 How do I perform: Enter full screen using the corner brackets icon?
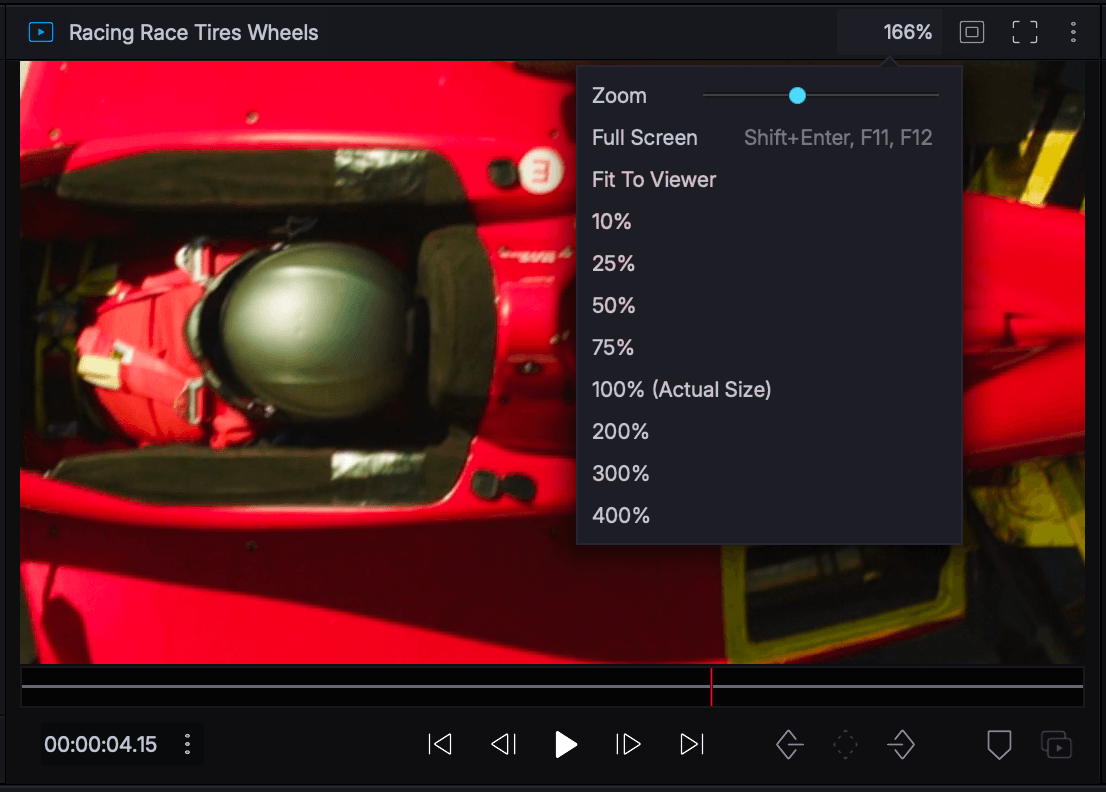point(1024,32)
